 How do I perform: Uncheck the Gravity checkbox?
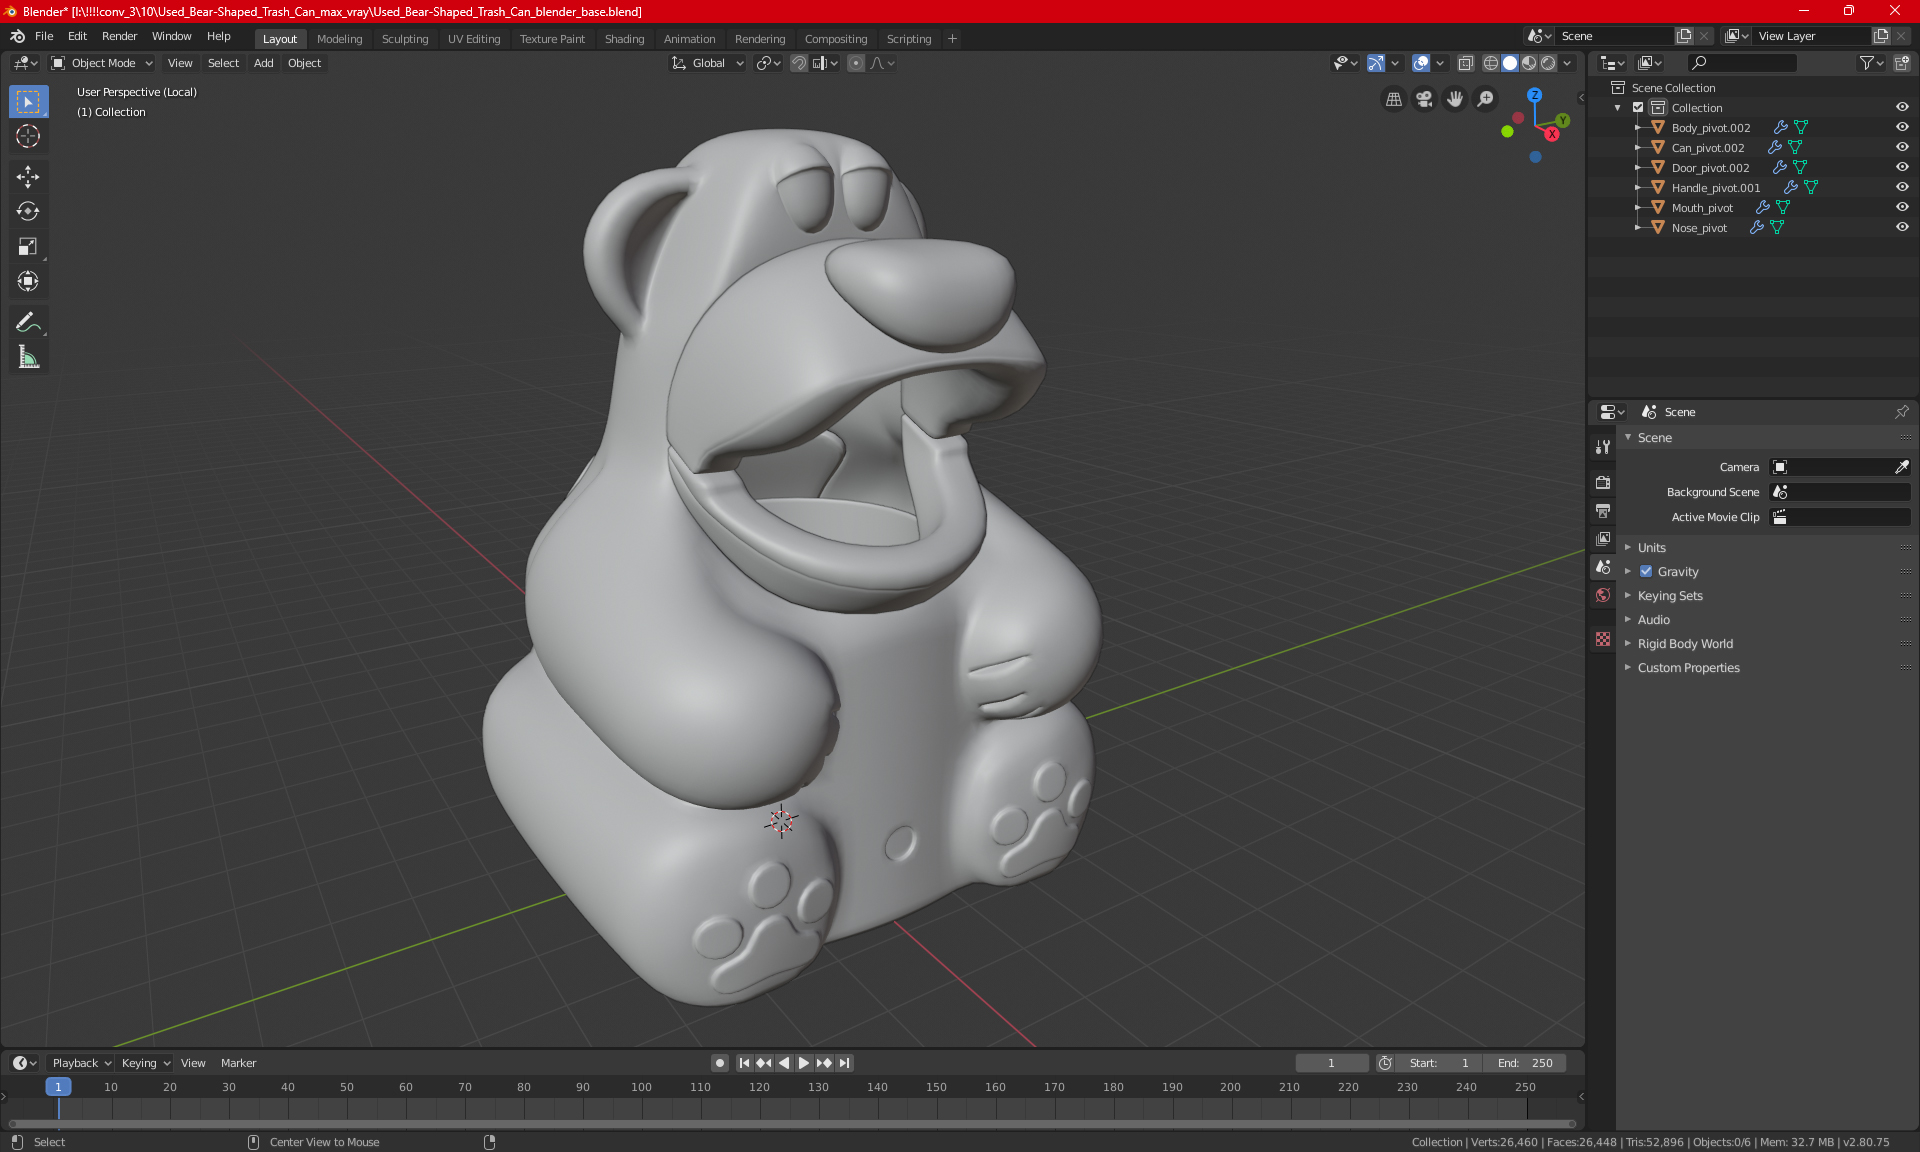(1646, 572)
